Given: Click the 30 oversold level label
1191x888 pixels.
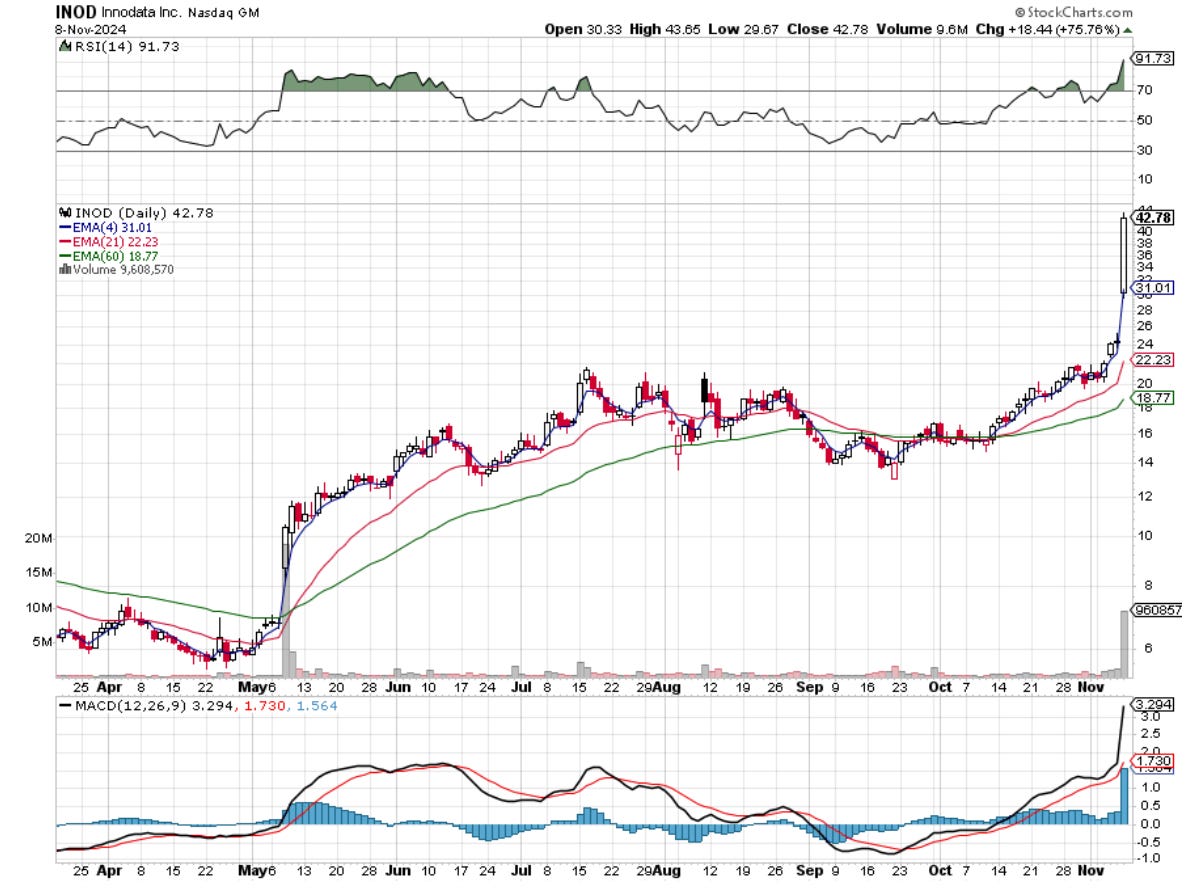Looking at the screenshot, I should pyautogui.click(x=1144, y=150).
